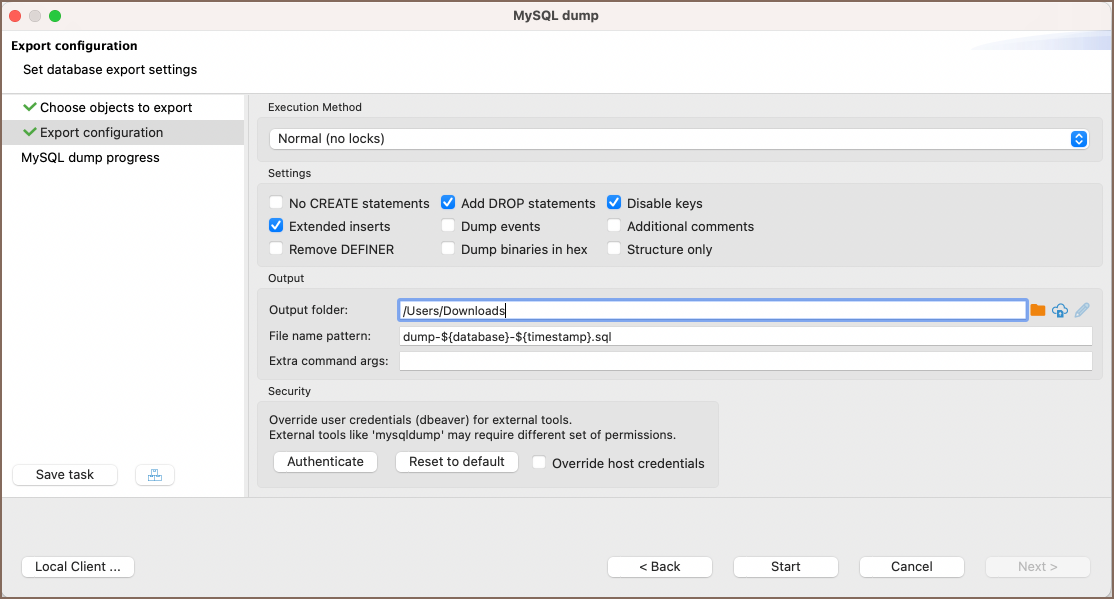Click the cloud upload icon beside Output folder
The width and height of the screenshot is (1114, 599).
pos(1060,311)
